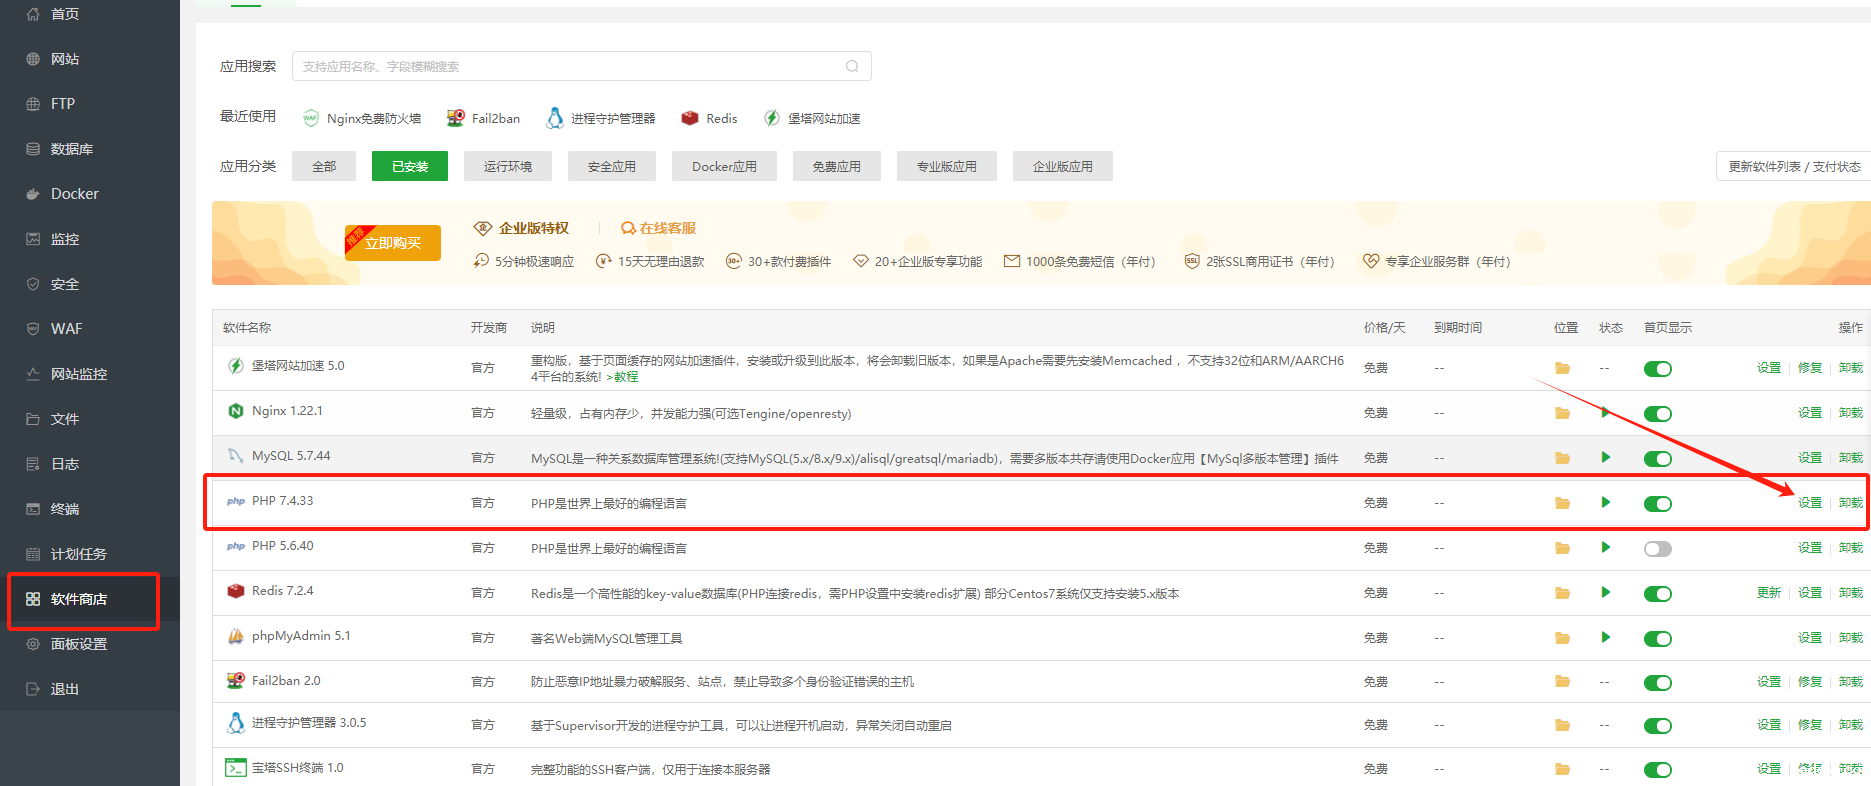Focus the 应用搜索 input field

point(570,66)
